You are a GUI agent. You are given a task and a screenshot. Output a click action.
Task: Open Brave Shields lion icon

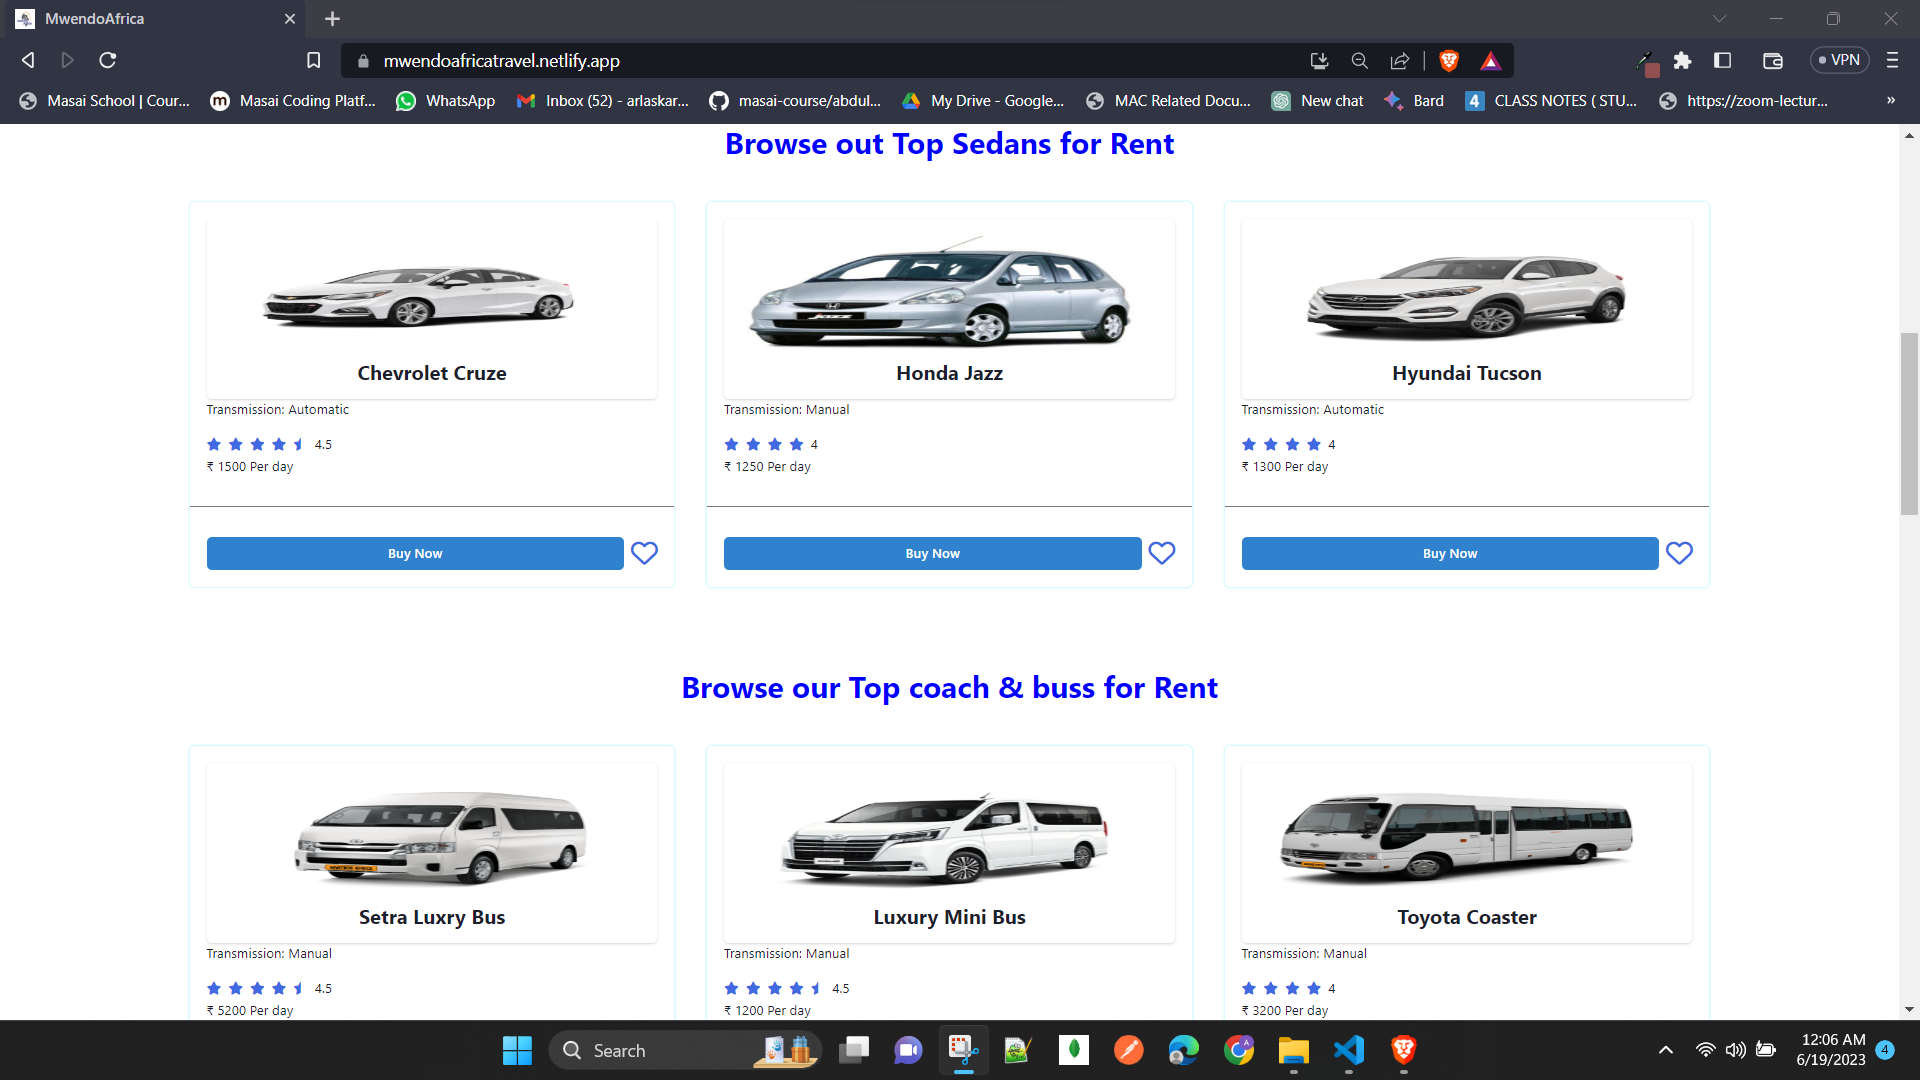[1448, 61]
